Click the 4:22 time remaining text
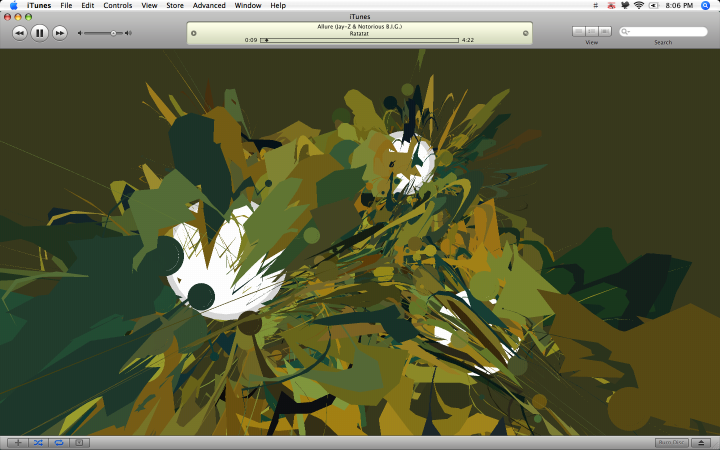Viewport: 720px width, 450px height. [x=468, y=40]
